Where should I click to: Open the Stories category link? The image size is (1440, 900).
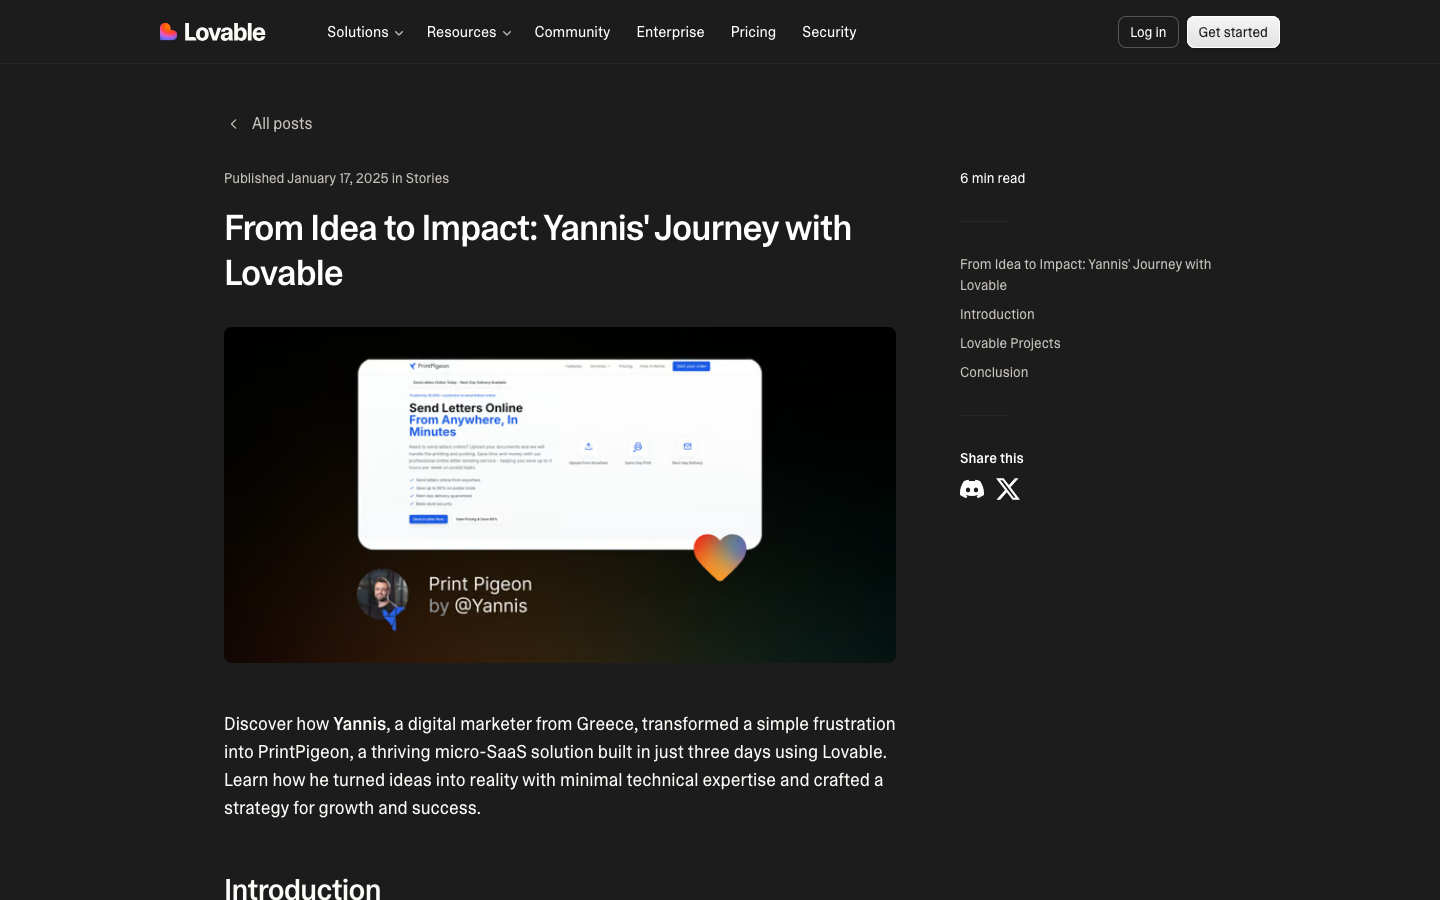point(427,178)
